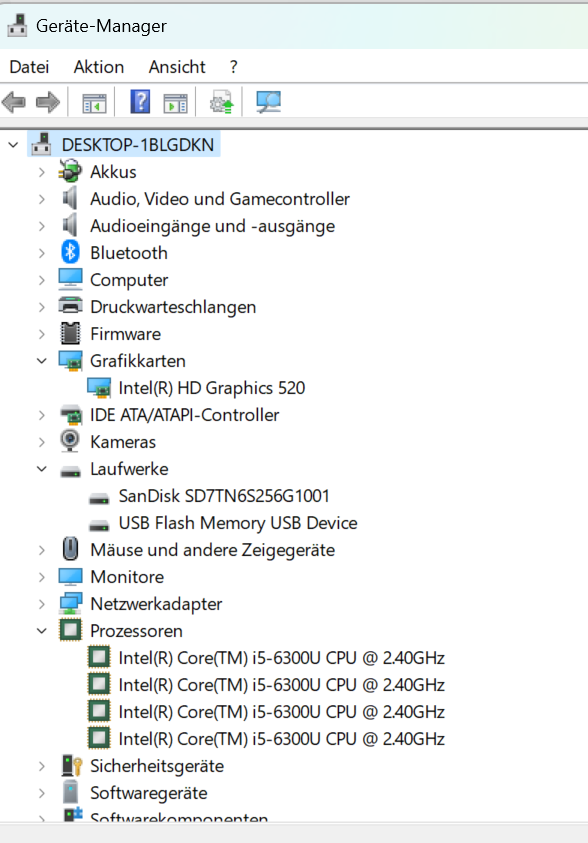This screenshot has height=843, width=588.
Task: Click the Kameras webcam icon
Action: click(x=70, y=441)
